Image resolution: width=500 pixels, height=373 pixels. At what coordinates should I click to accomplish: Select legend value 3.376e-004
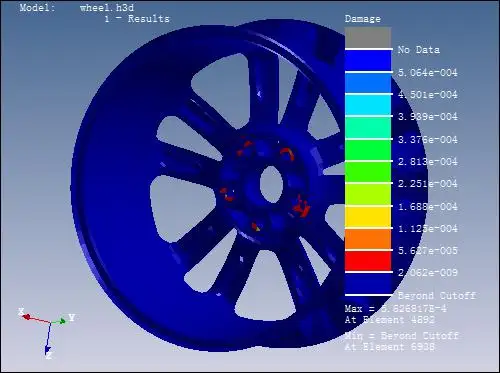(428, 140)
